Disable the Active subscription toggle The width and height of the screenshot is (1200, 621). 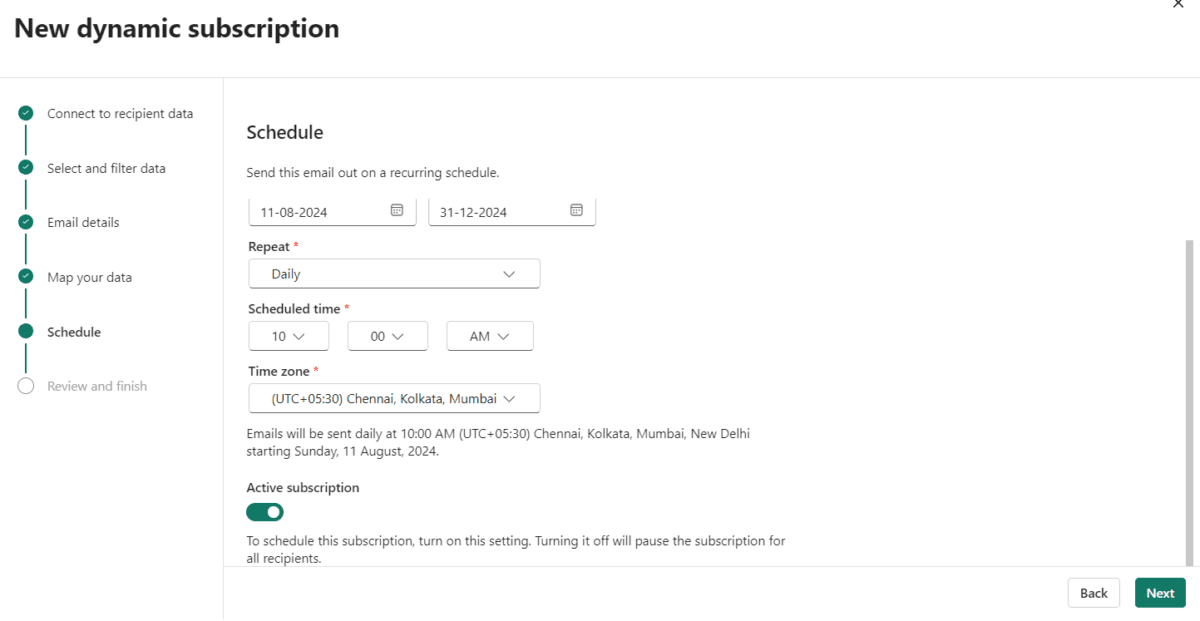click(x=264, y=511)
